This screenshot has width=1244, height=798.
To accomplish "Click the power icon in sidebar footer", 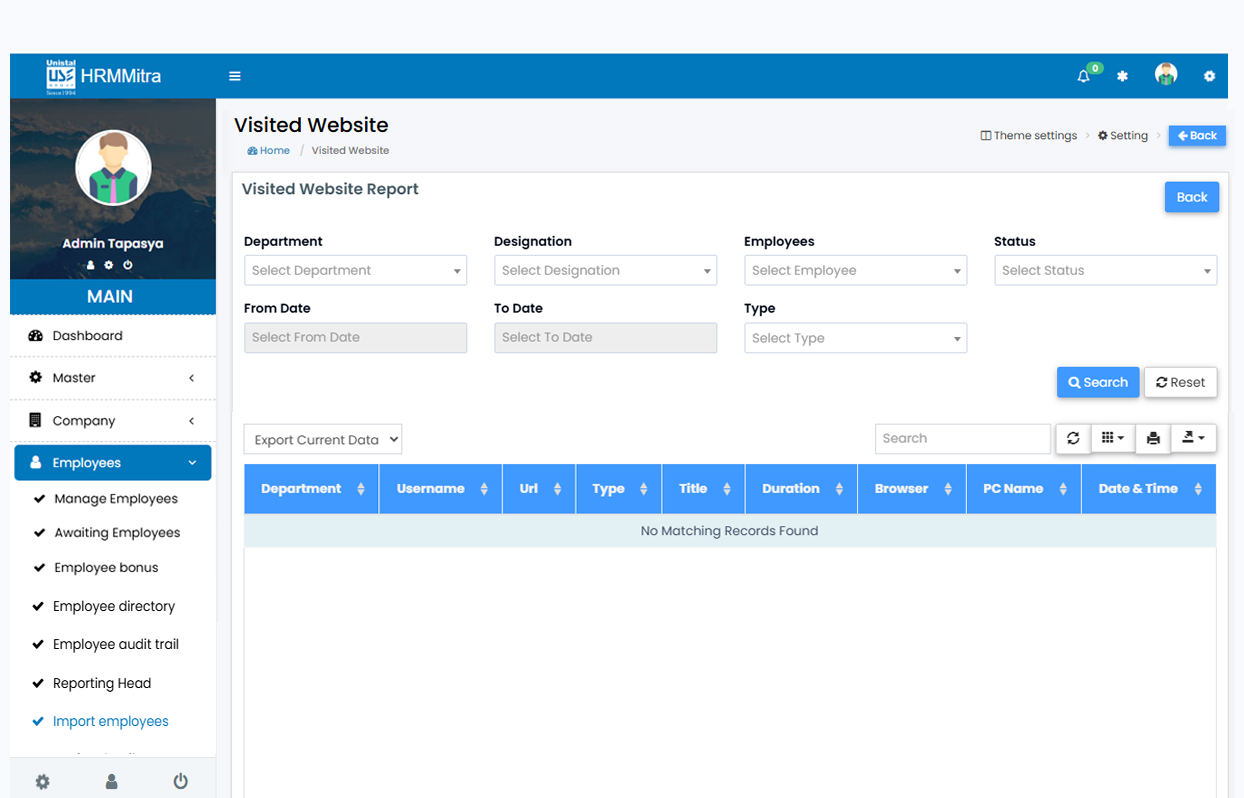I will [180, 781].
